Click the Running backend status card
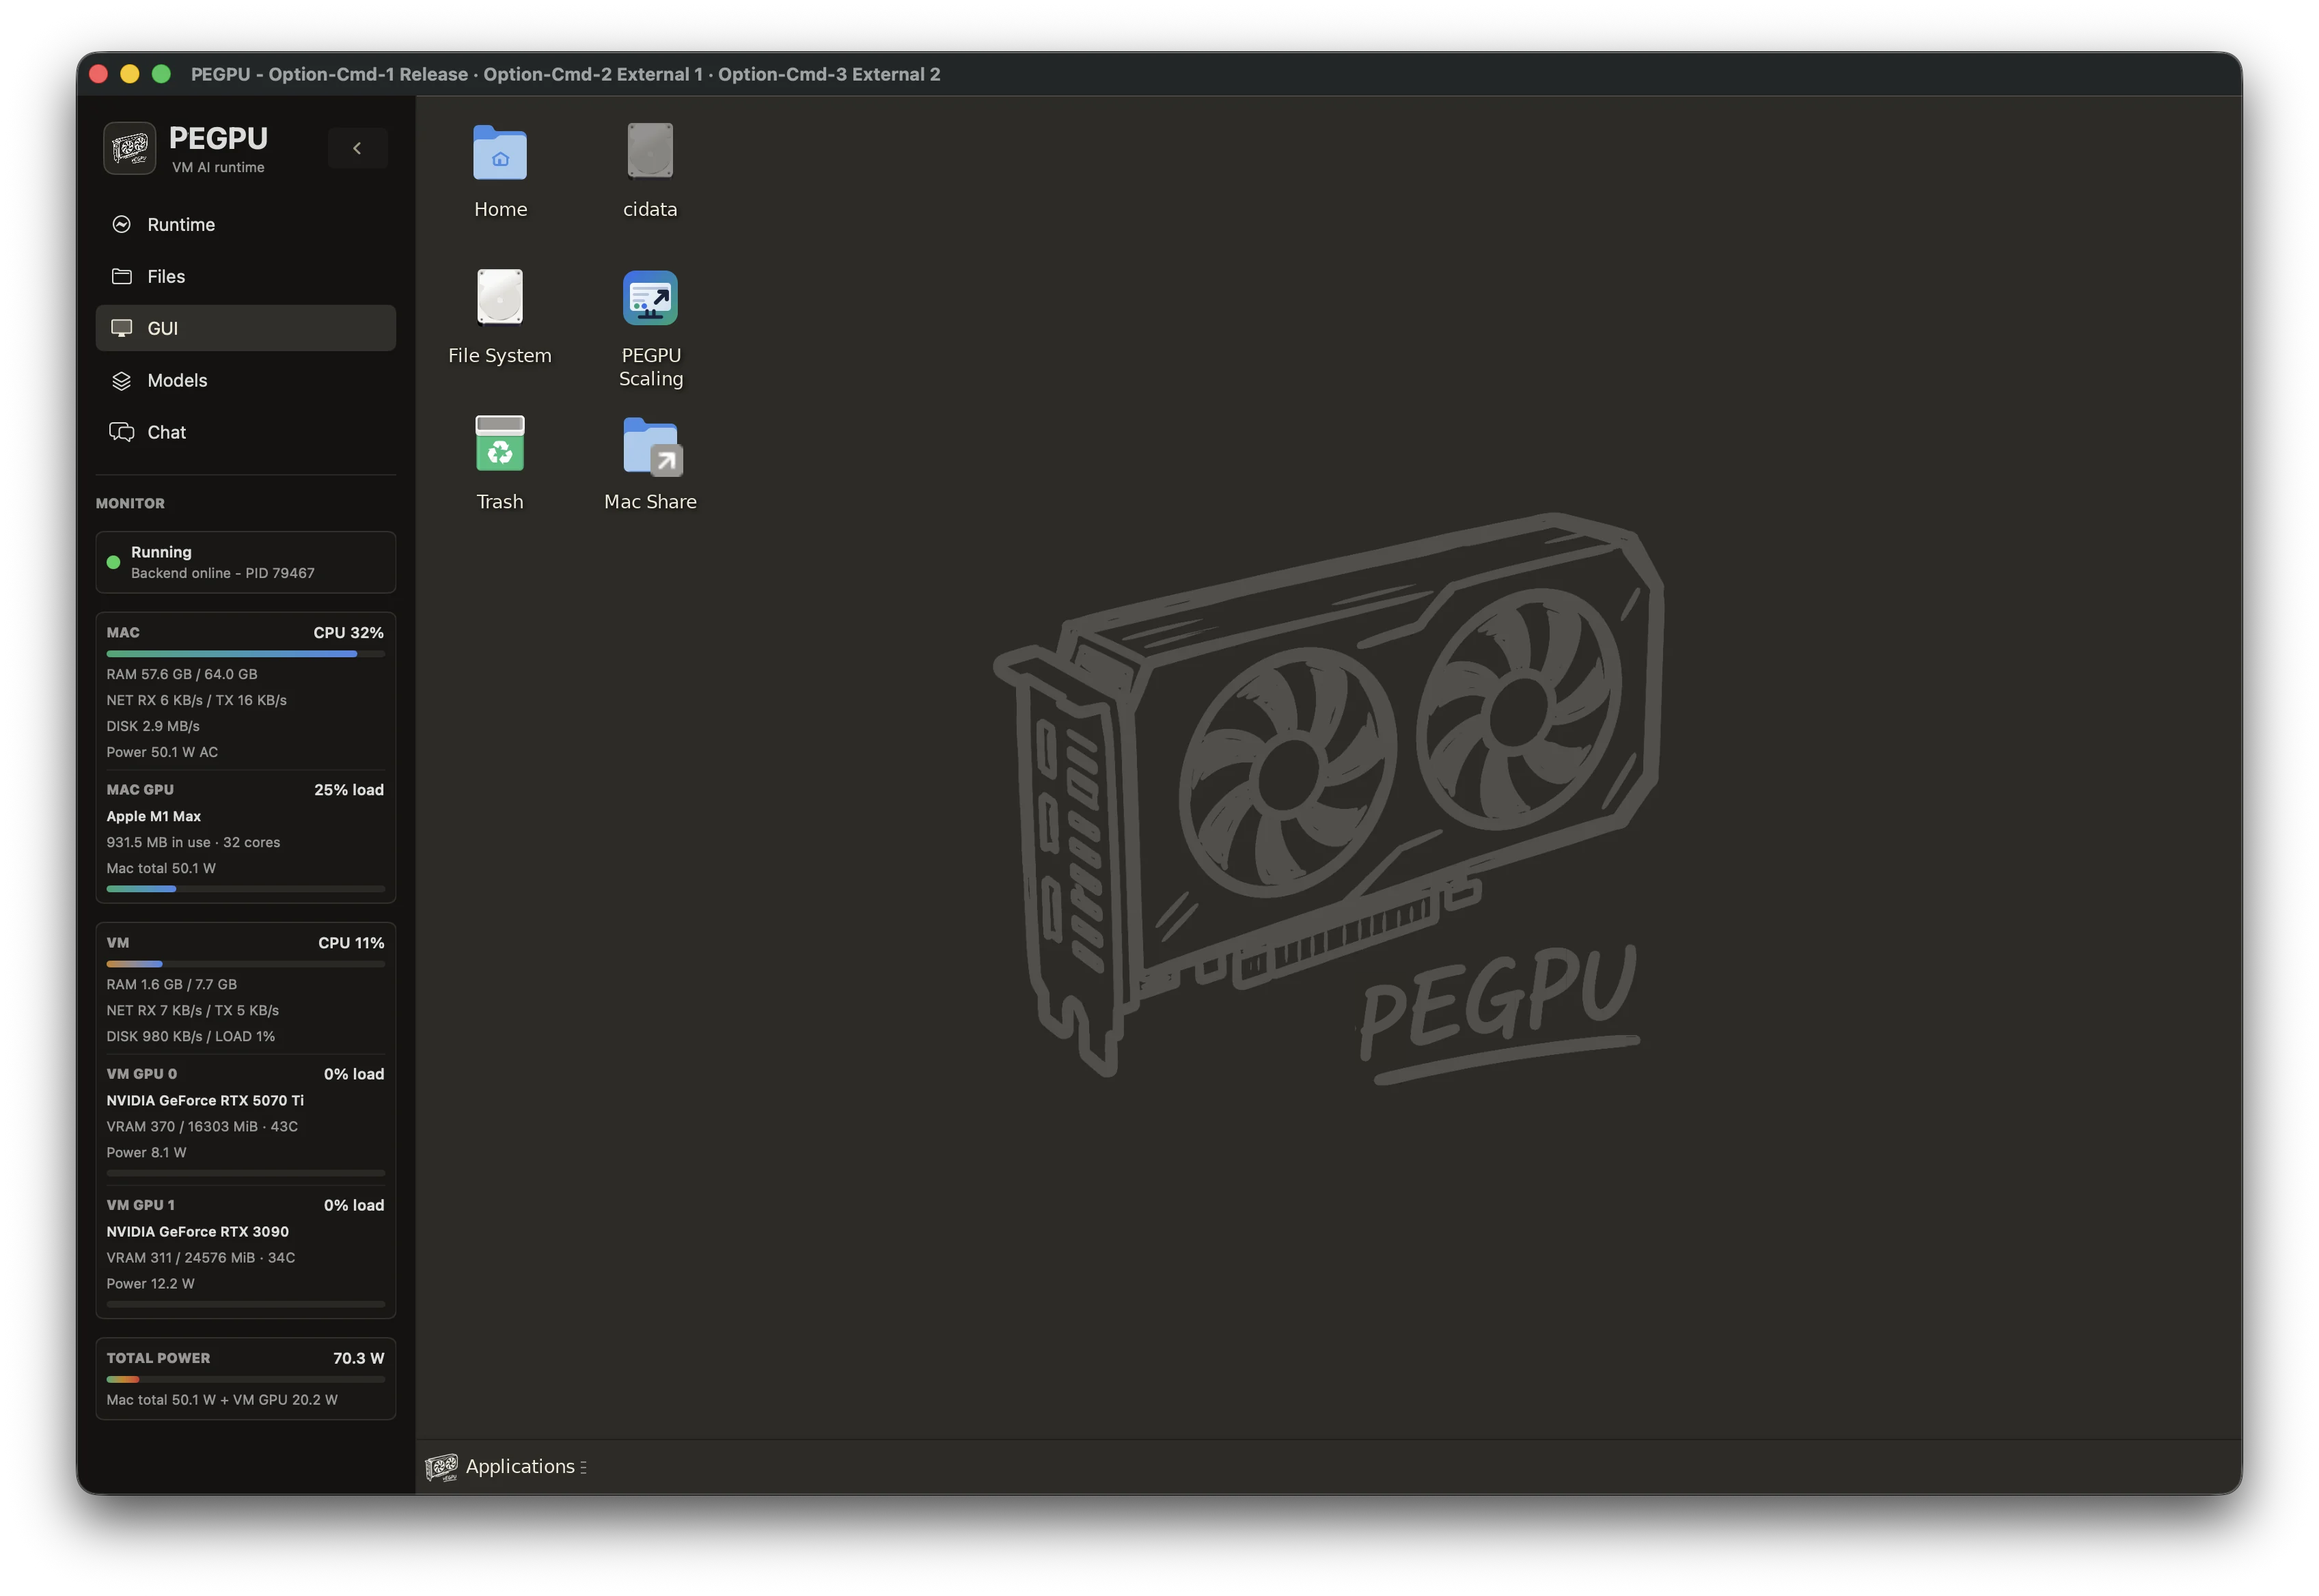The width and height of the screenshot is (2319, 1596). [x=246, y=562]
